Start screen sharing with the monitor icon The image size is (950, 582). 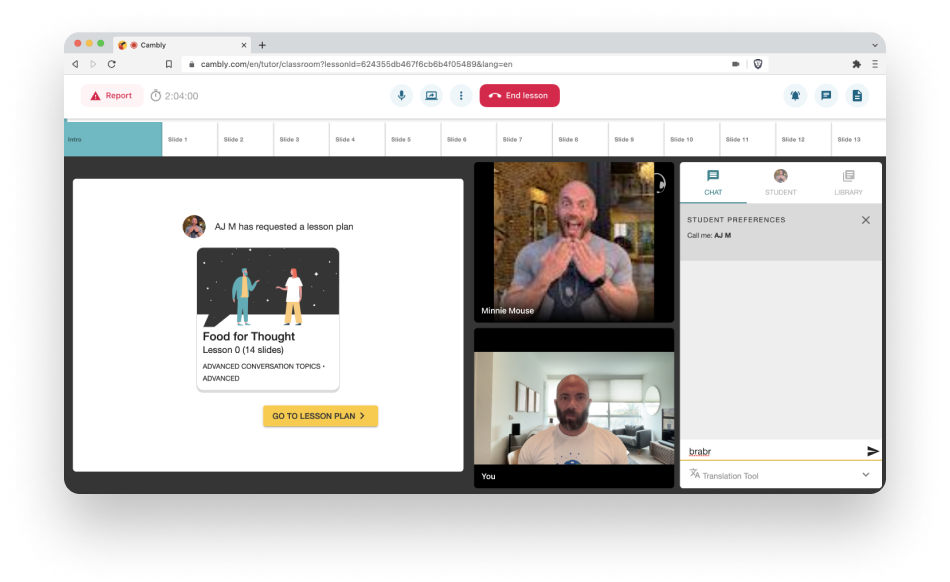pos(431,96)
